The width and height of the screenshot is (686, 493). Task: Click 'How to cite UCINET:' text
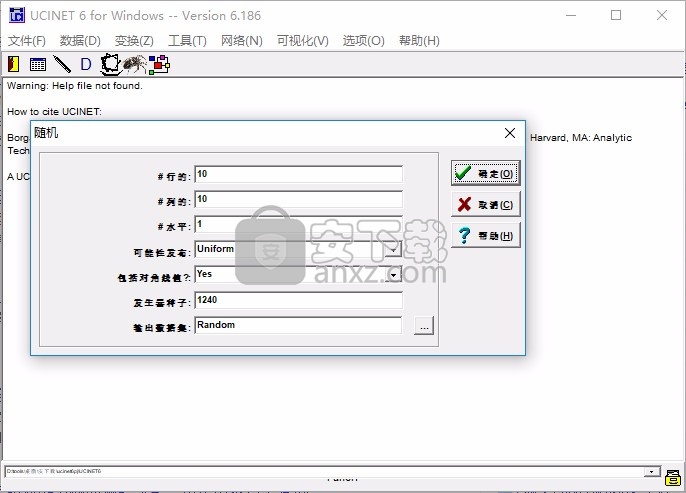click(54, 112)
